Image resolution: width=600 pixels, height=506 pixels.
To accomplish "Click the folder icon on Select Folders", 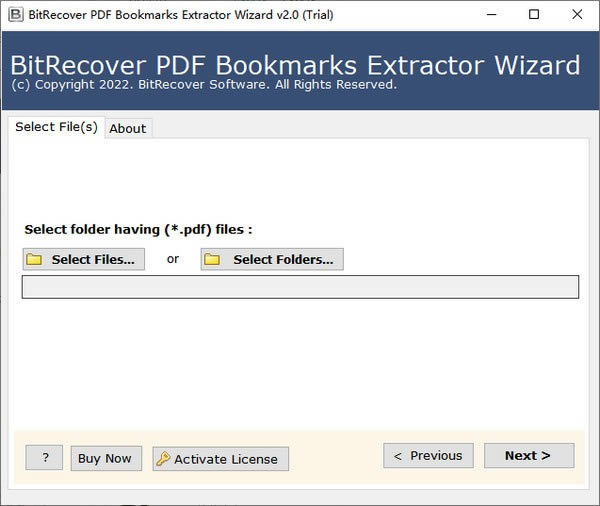I will 212,260.
